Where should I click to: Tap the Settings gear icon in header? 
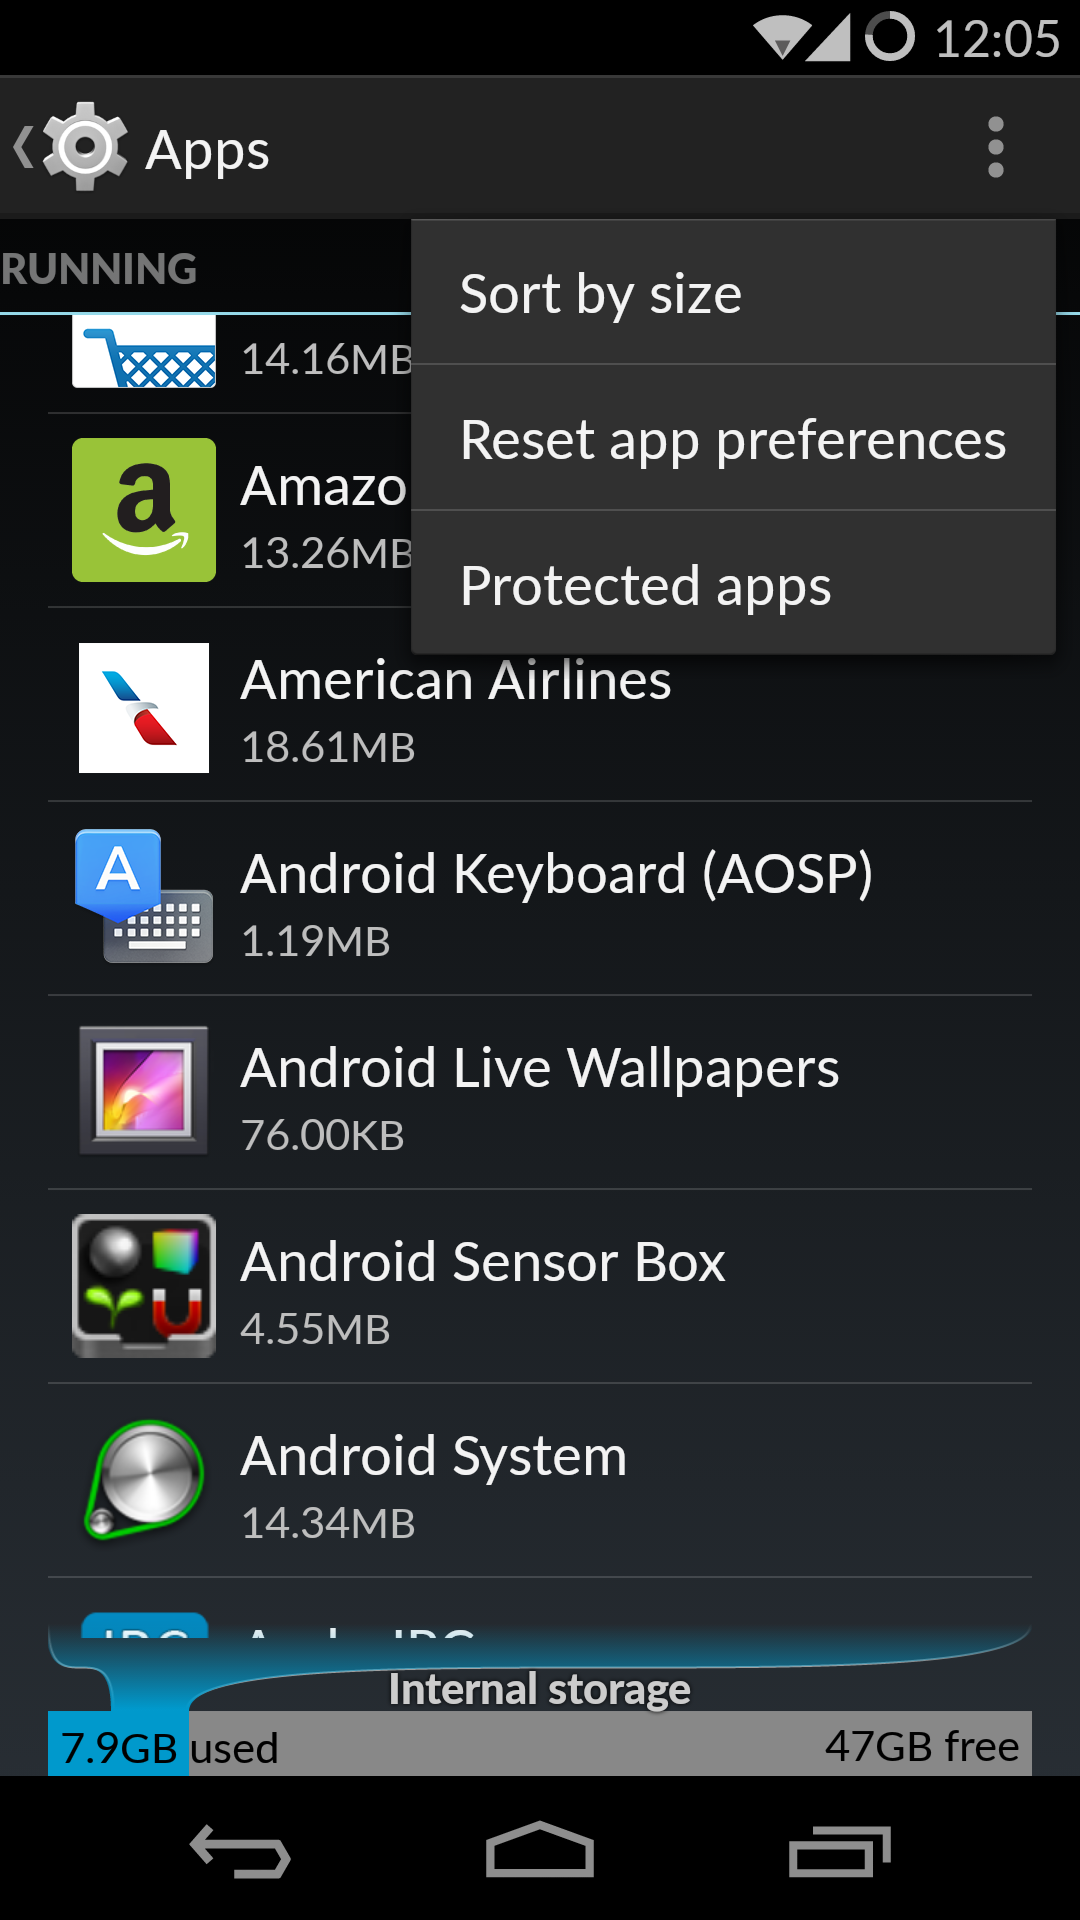(x=84, y=148)
